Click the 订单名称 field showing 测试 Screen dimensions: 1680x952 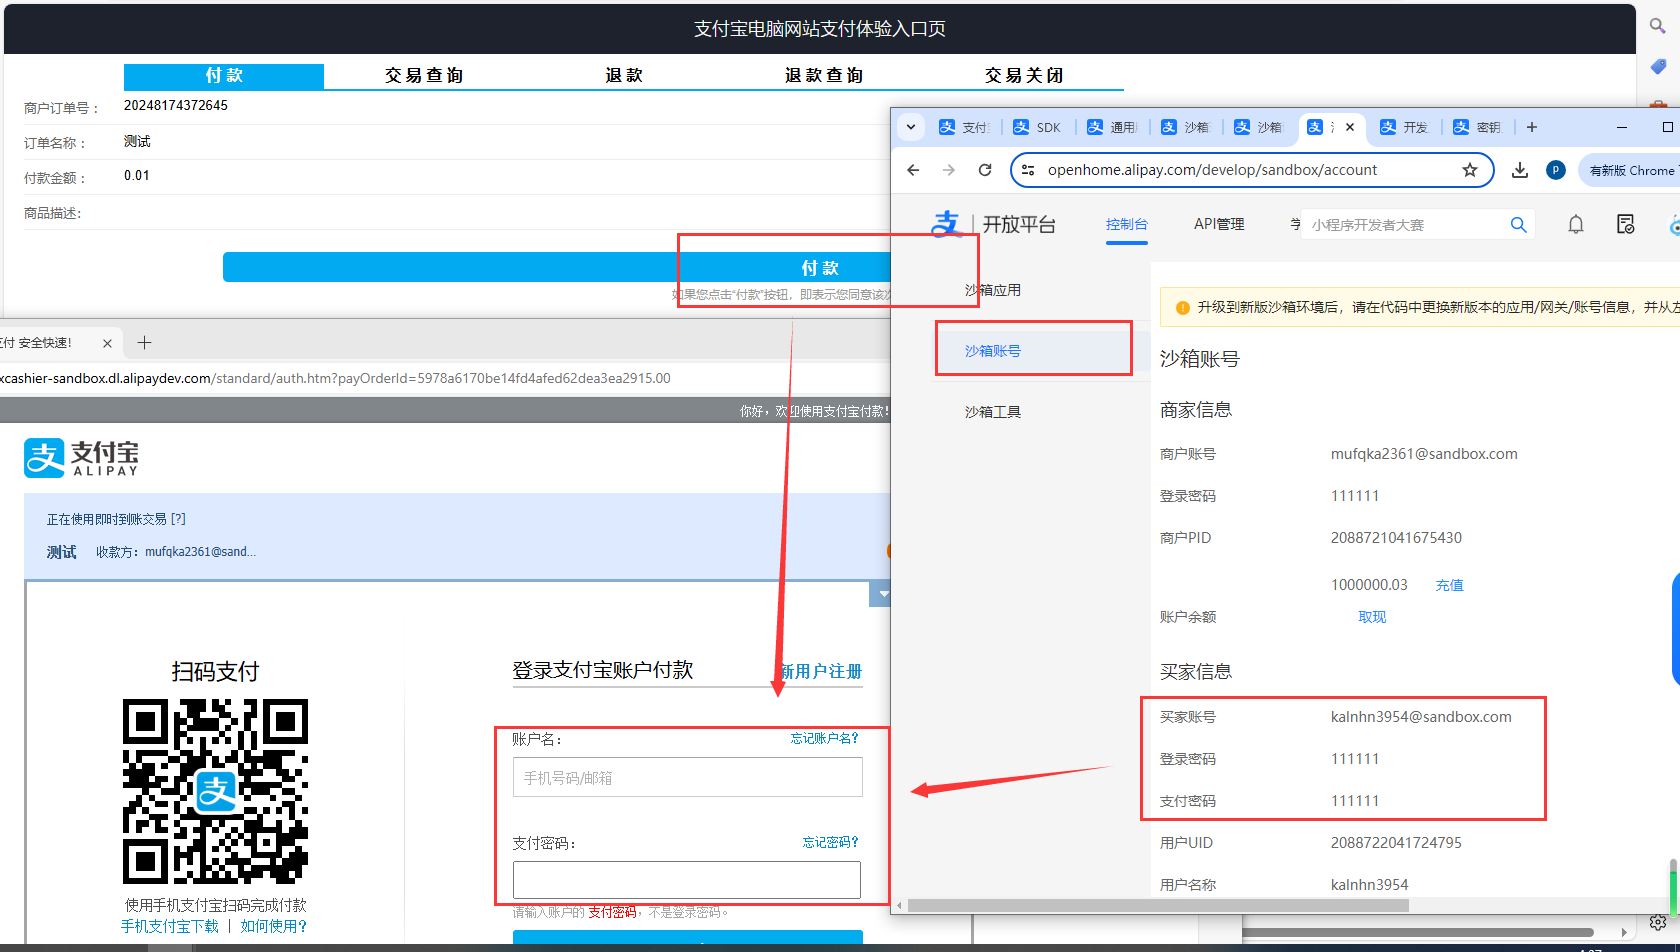pos(137,141)
